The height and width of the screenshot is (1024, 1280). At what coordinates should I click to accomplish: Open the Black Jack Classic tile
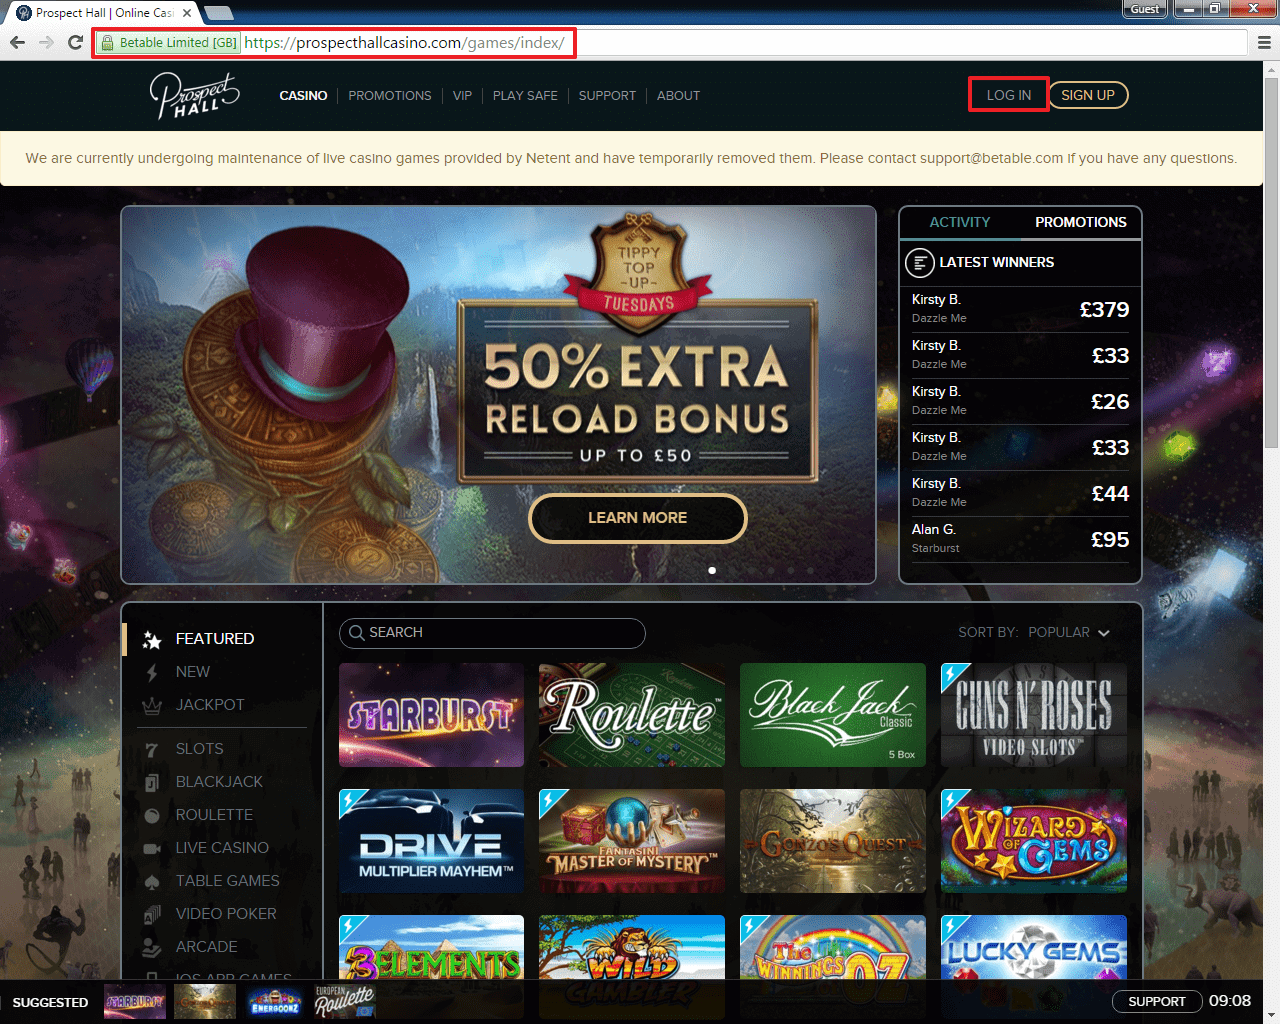pos(833,715)
